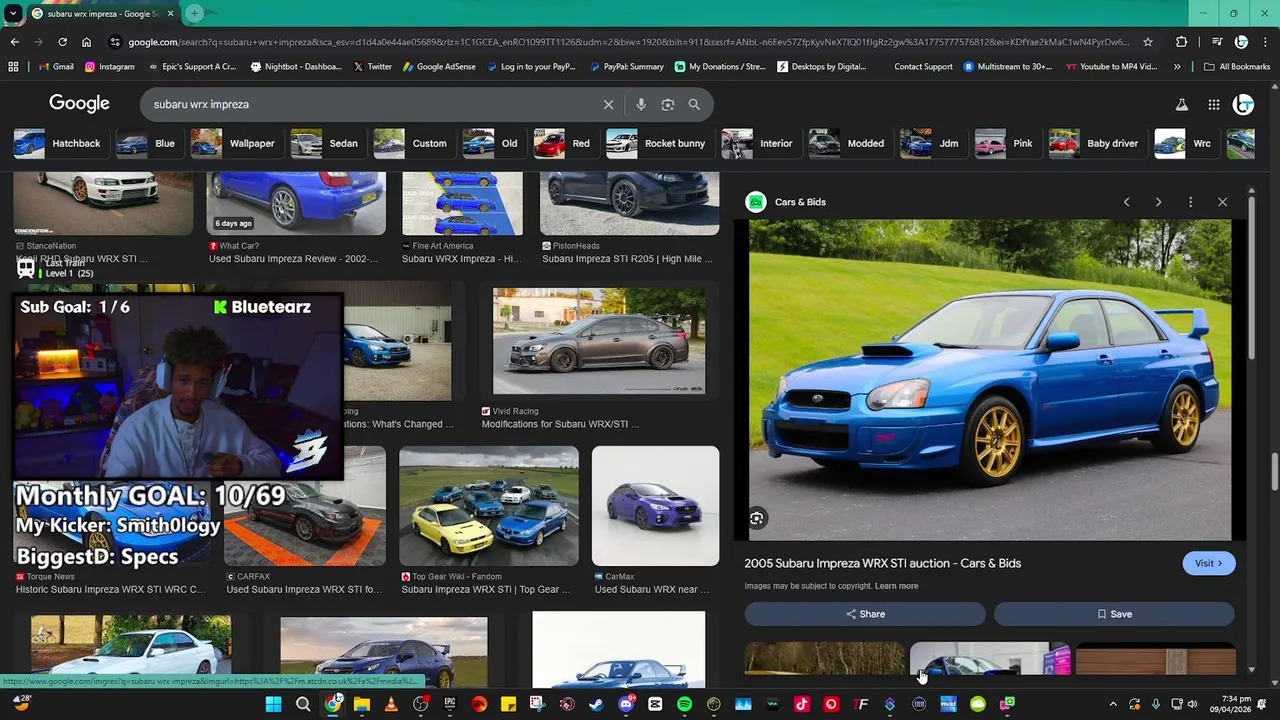Open Chrome media control button
This screenshot has height=720, width=1280.
[x=1216, y=42]
